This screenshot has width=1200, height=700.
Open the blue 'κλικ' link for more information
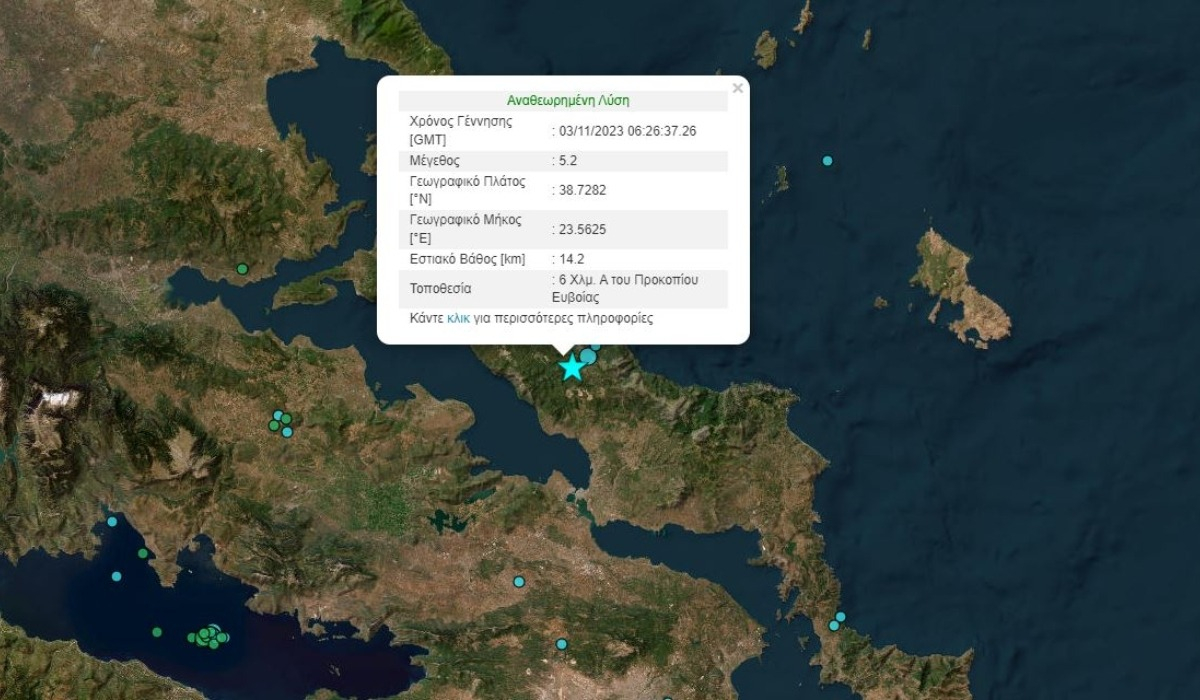coord(458,318)
